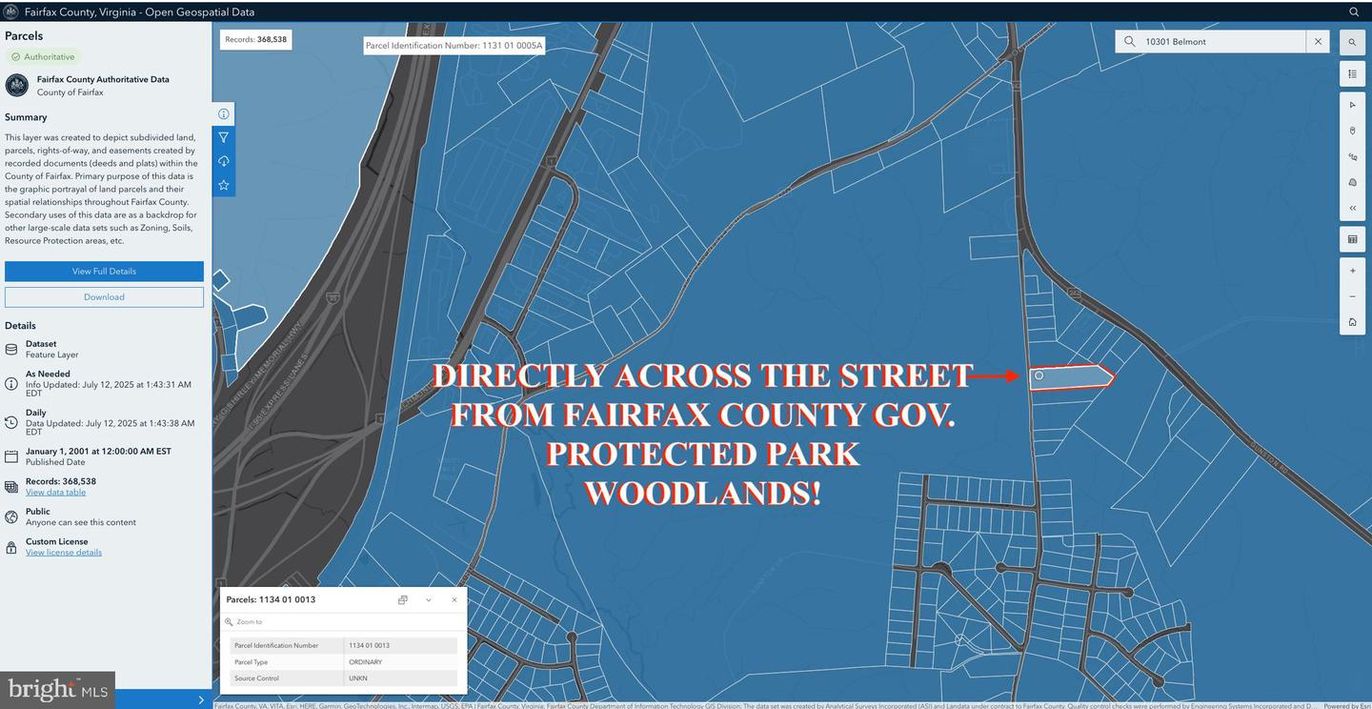Choose the line drawing selection tool
Screen dimensions: 1372x709
[x=1352, y=157]
